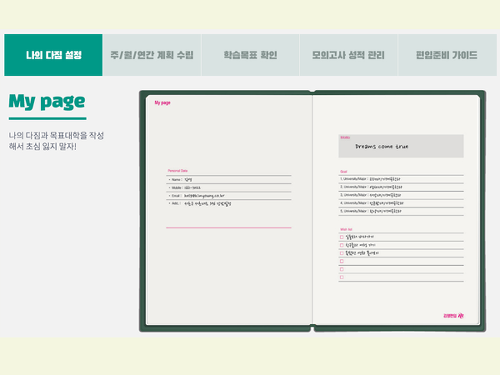The image size is (500, 375).
Task: Click goal row 3. University/Major
Action: coord(401,195)
